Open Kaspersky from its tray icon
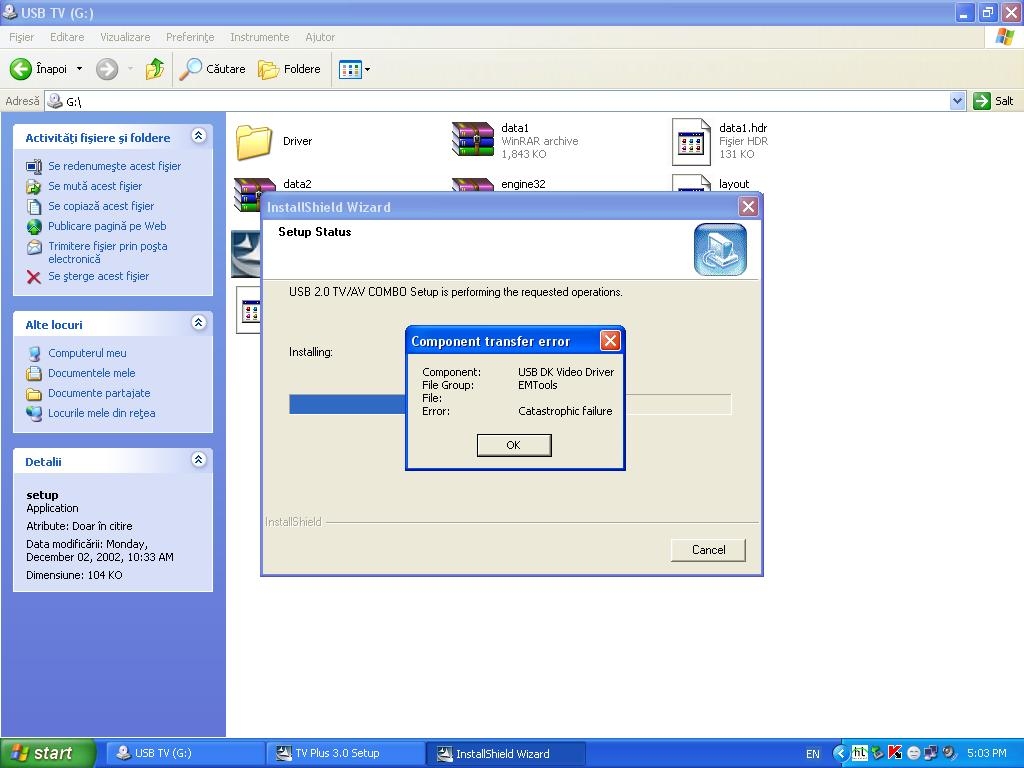Image resolution: width=1024 pixels, height=768 pixels. click(x=893, y=753)
